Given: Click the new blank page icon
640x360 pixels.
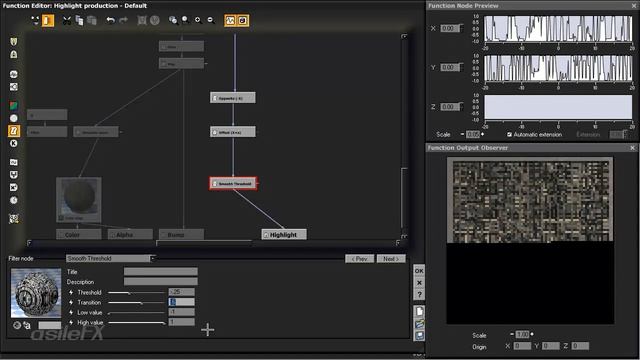Looking at the screenshot, I should tap(419, 311).
